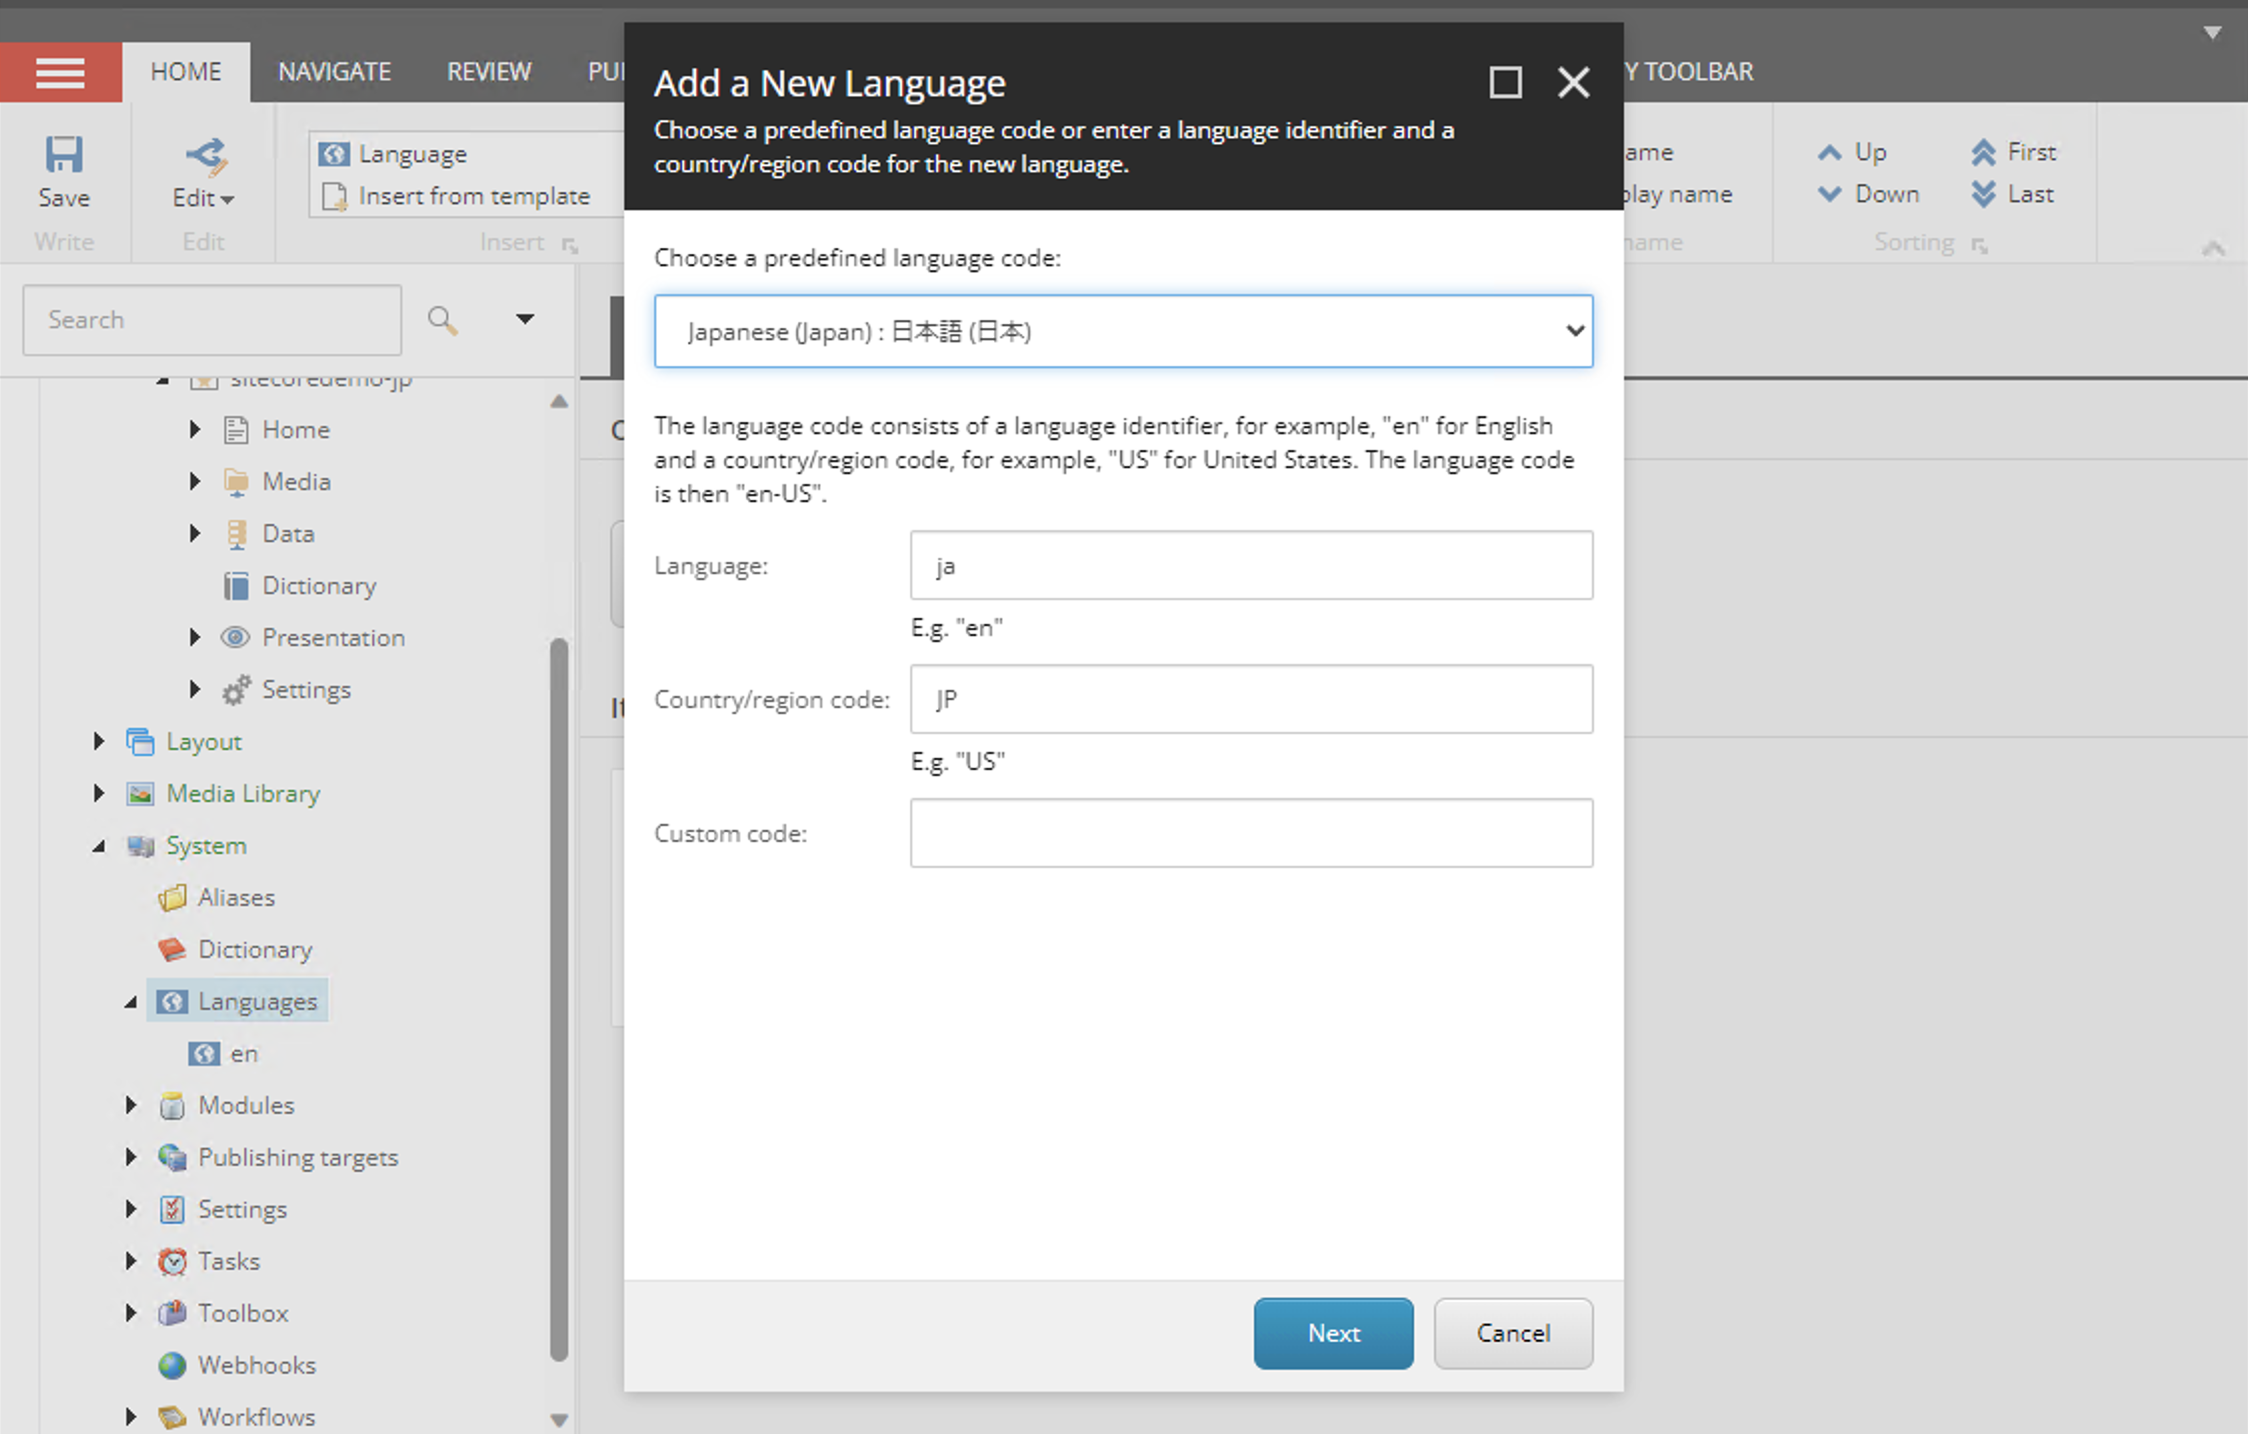Image resolution: width=2248 pixels, height=1434 pixels.
Task: Select the site Dictionary book icon
Action: coord(236,586)
